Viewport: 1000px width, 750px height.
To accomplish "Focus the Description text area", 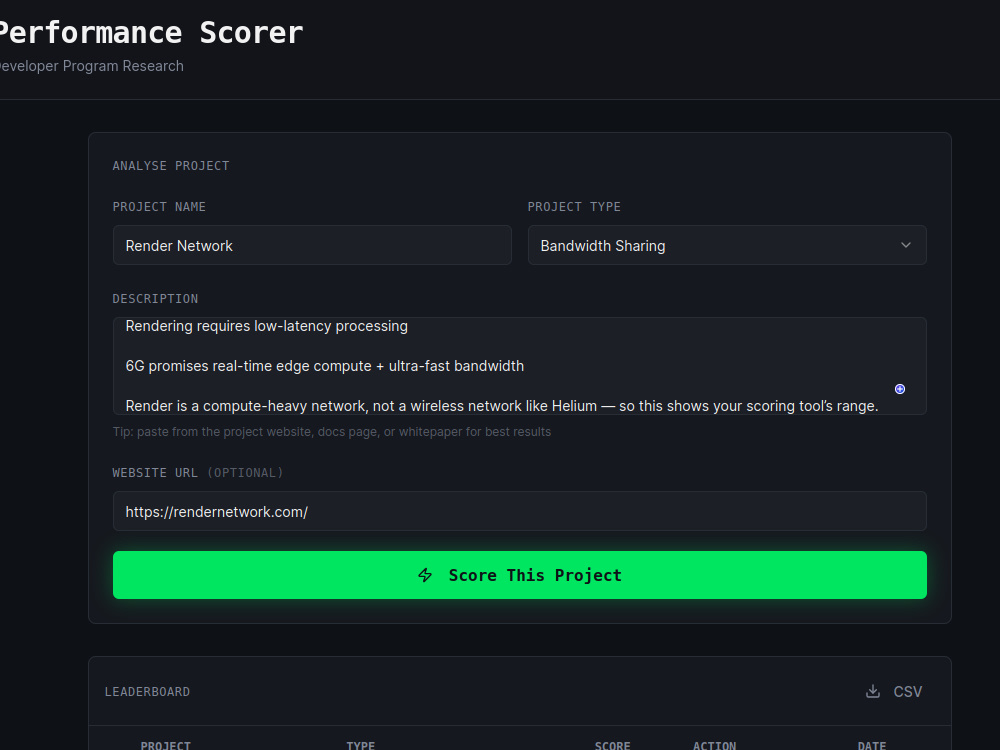I will (x=520, y=366).
